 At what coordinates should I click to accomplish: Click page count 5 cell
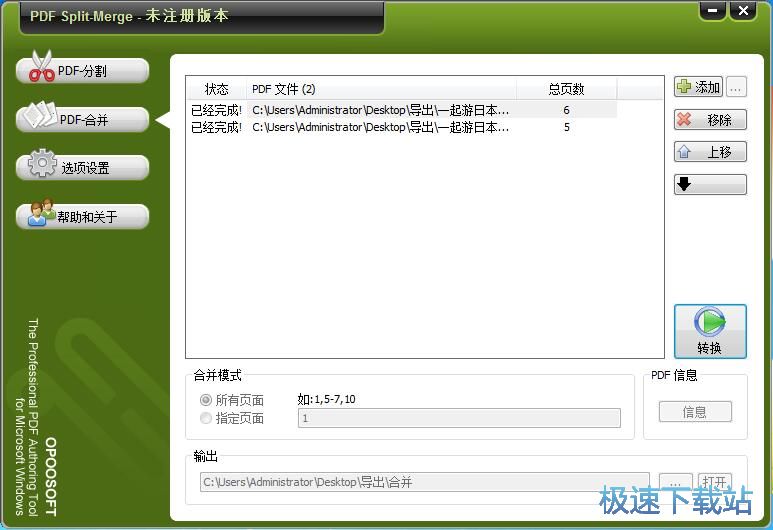[566, 127]
